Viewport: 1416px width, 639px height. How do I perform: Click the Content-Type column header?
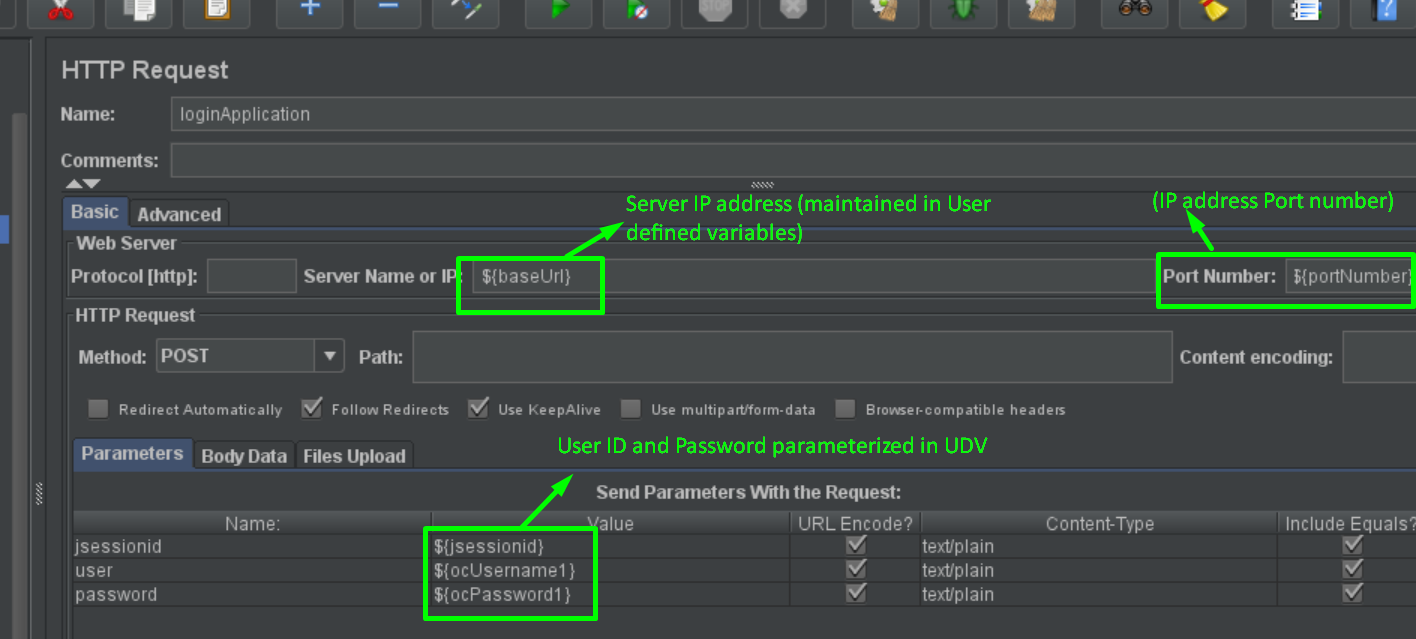click(1100, 524)
